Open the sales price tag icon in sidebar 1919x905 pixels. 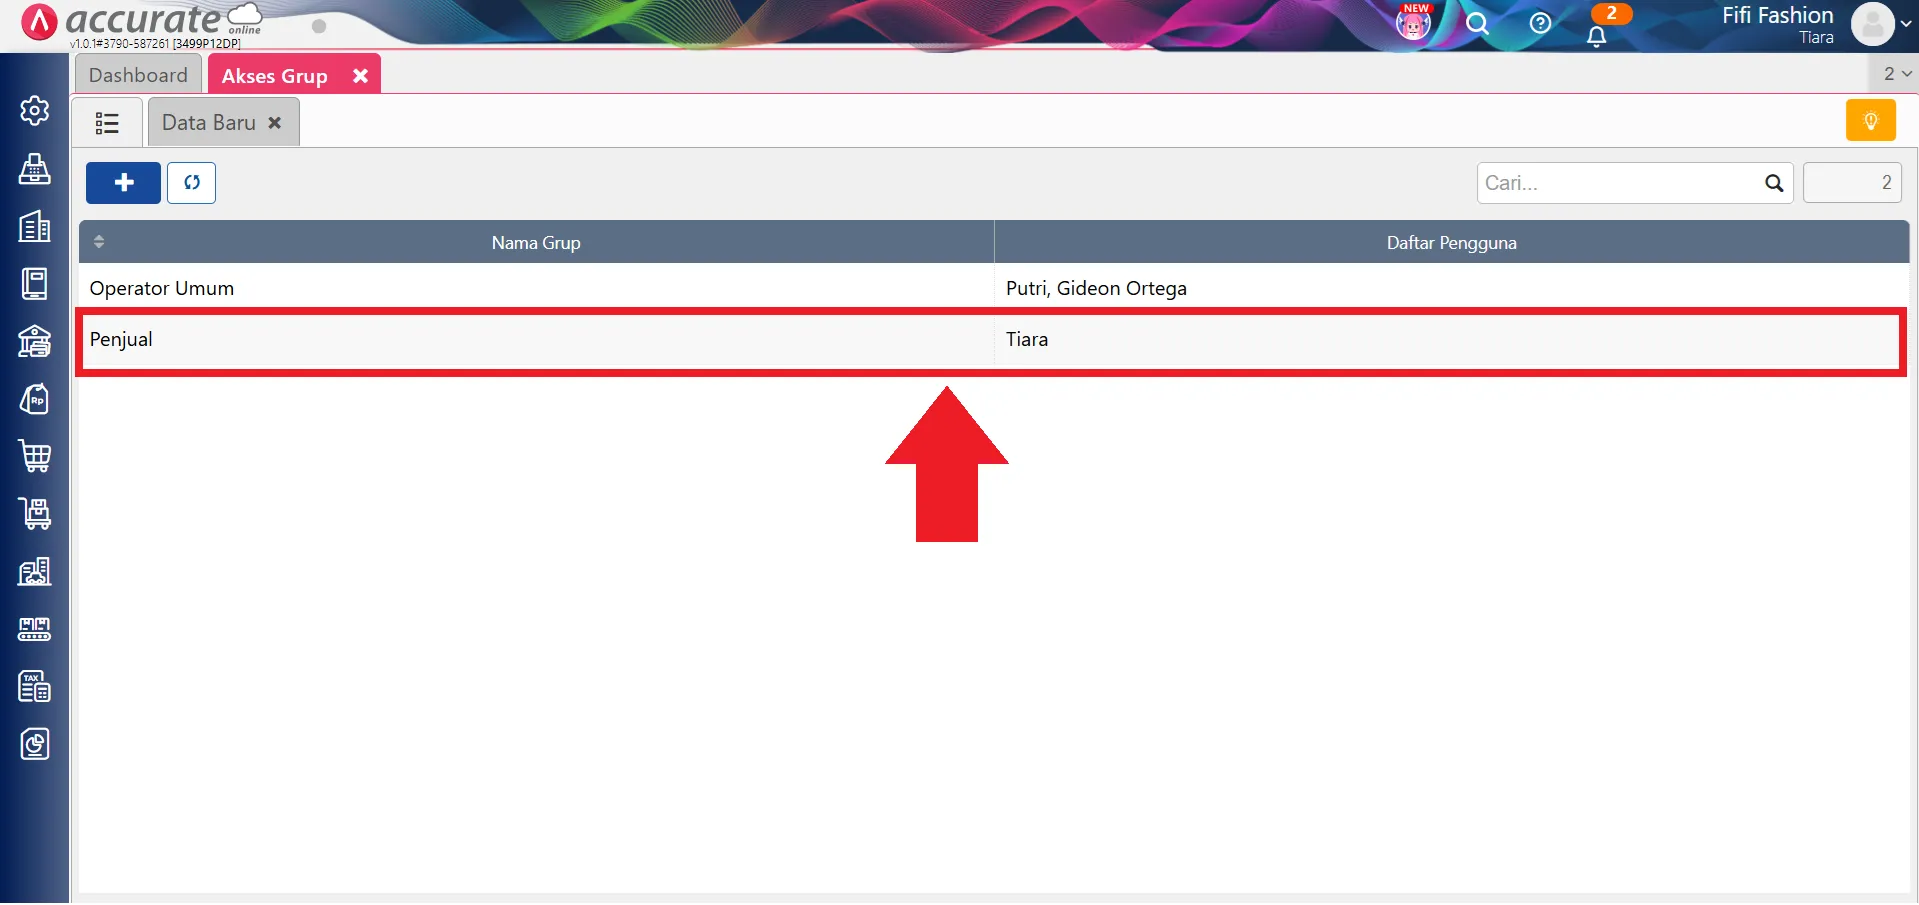tap(35, 399)
